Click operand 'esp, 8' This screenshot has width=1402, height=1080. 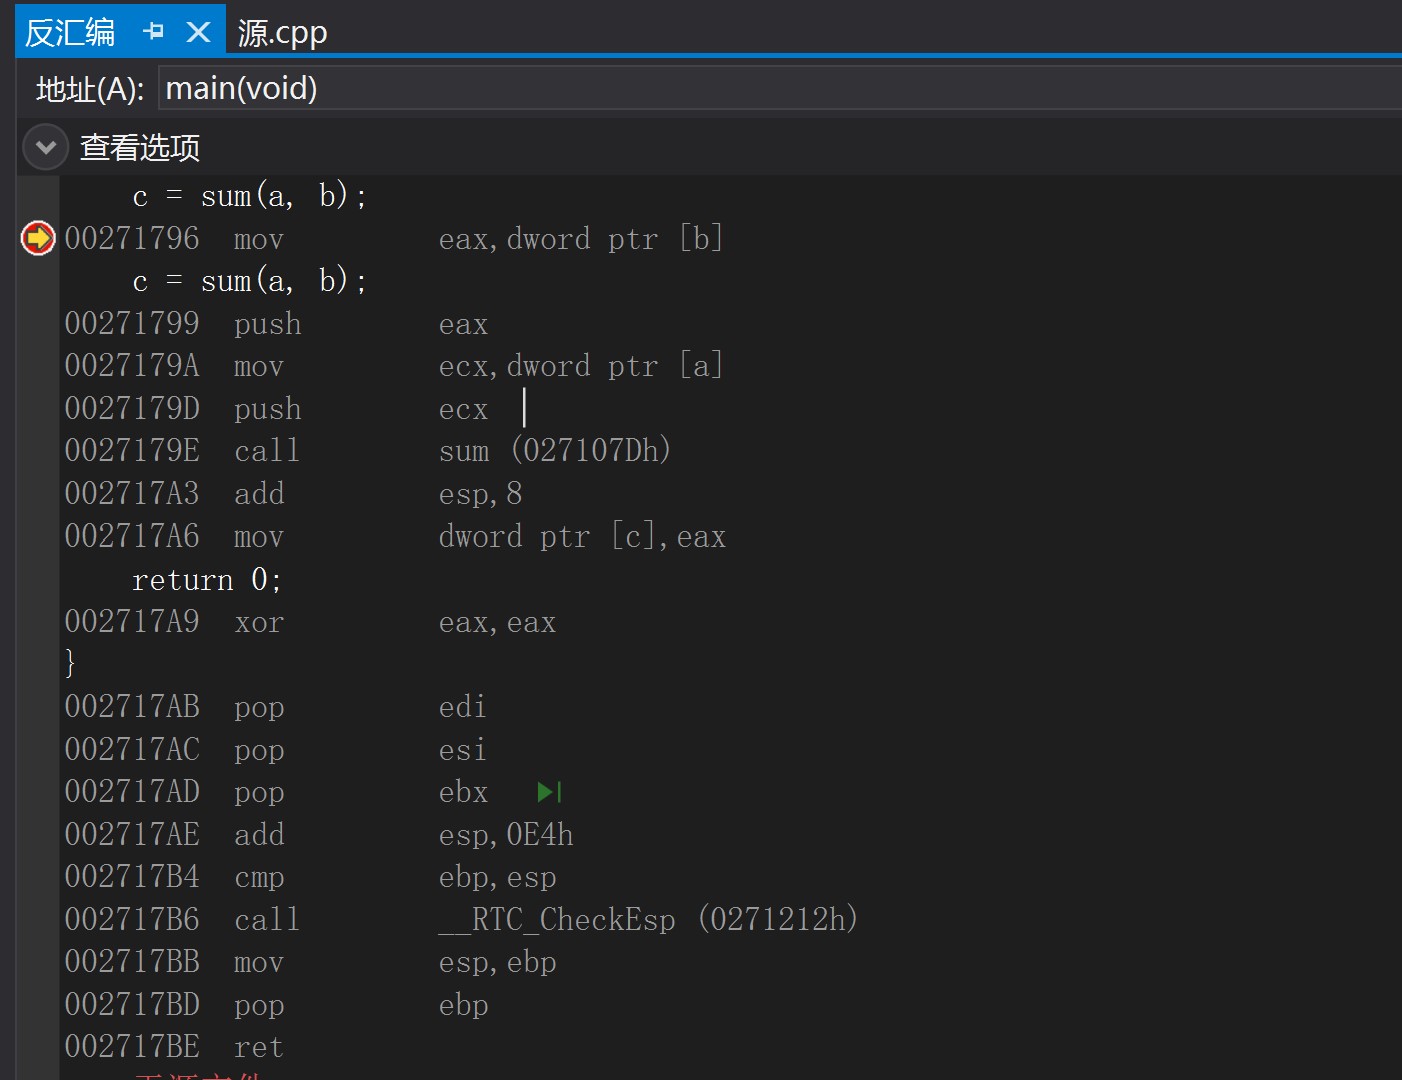coord(480,494)
